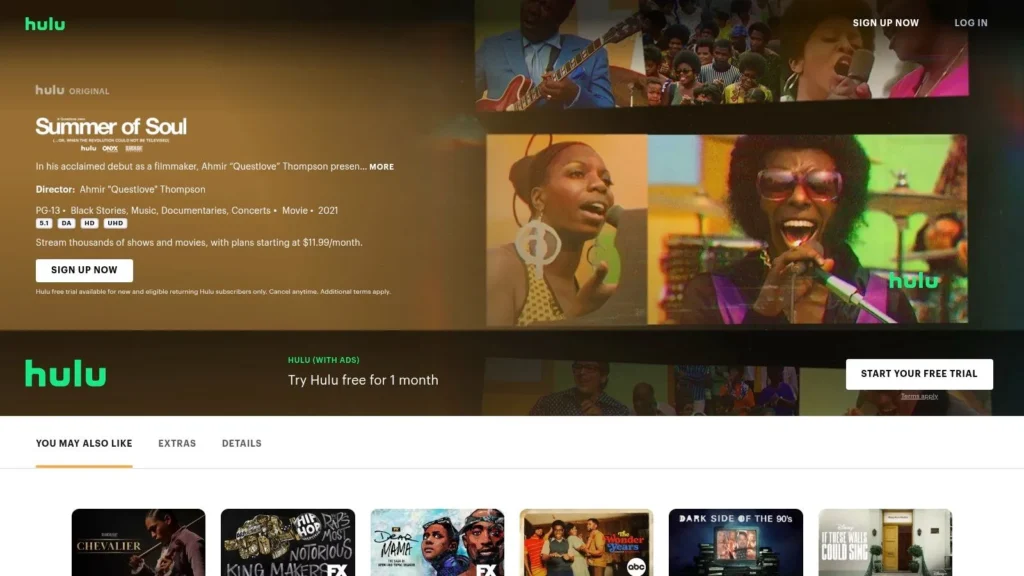Image resolution: width=1024 pixels, height=576 pixels.
Task: Click the HULU (WITH ADS) label
Action: (x=323, y=360)
